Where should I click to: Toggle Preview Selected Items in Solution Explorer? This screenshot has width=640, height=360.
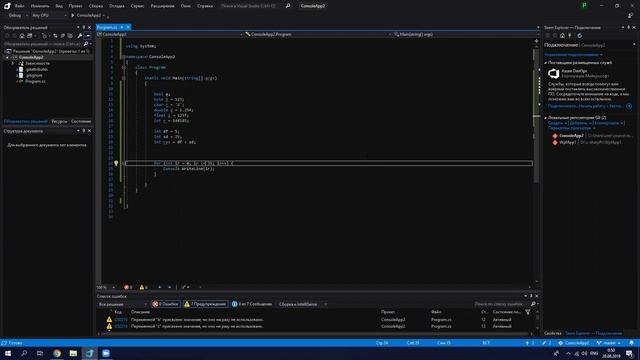(88, 36)
